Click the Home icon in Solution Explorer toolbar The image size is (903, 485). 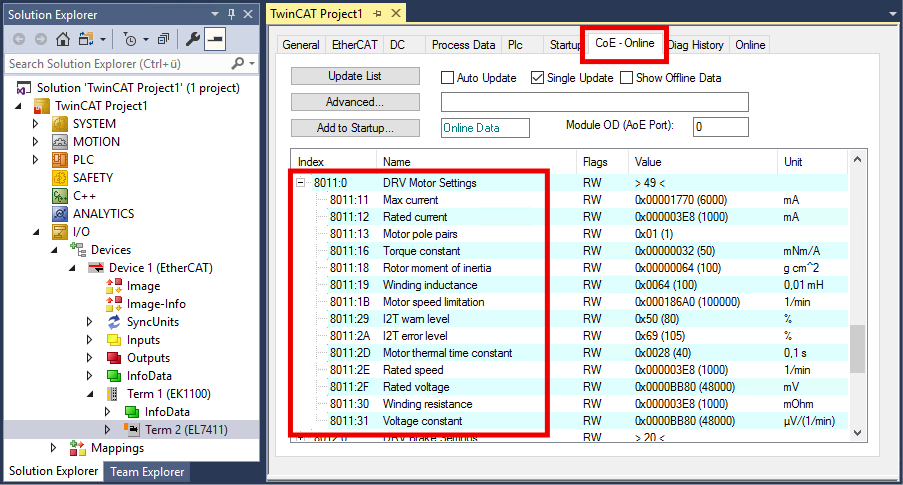[63, 39]
